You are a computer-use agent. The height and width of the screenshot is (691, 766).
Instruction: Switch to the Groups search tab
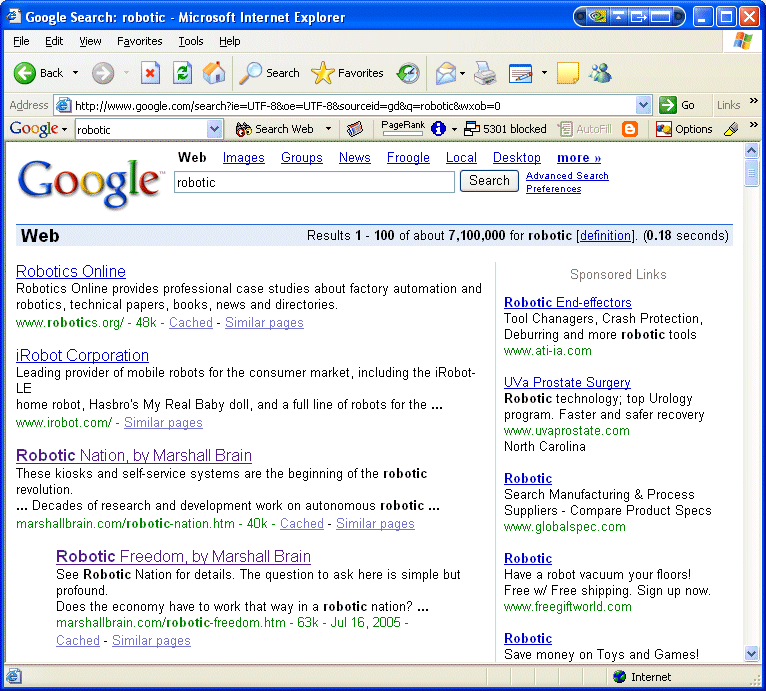(301, 158)
